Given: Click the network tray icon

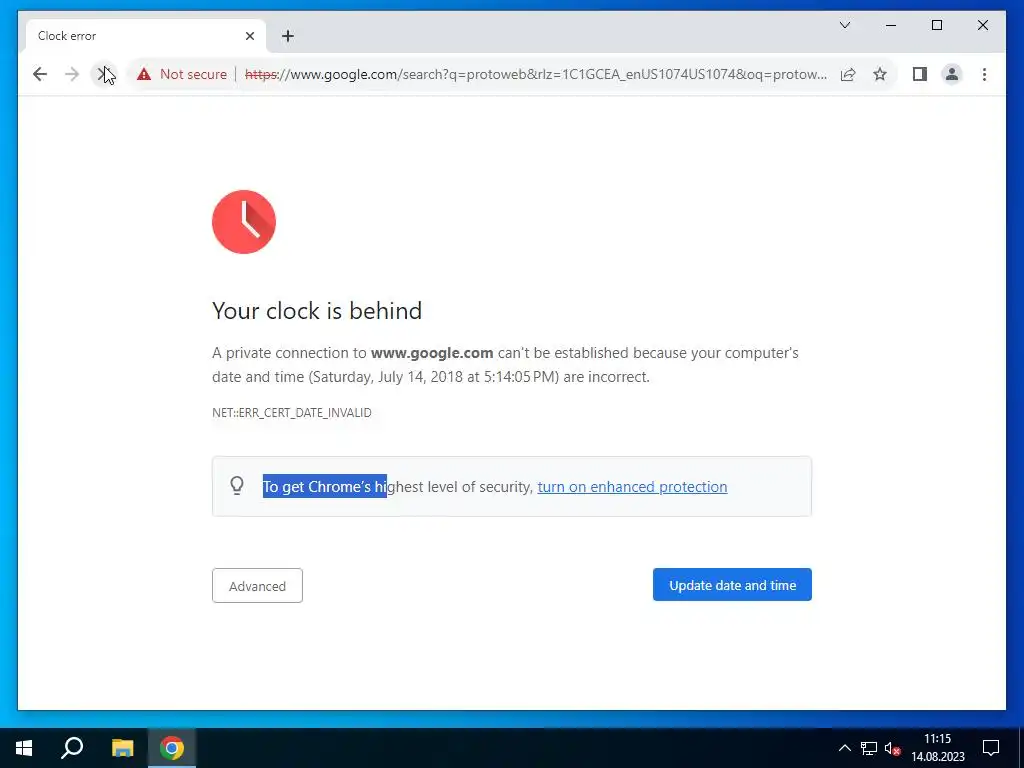Looking at the screenshot, I should [869, 748].
